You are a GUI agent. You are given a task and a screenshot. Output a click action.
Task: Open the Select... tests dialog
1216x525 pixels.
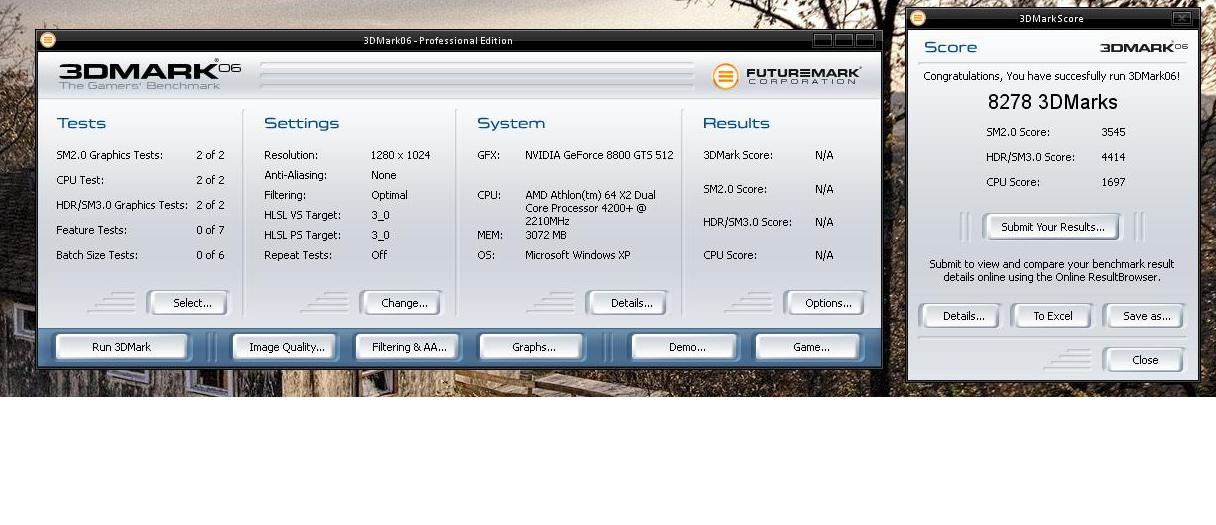[188, 303]
